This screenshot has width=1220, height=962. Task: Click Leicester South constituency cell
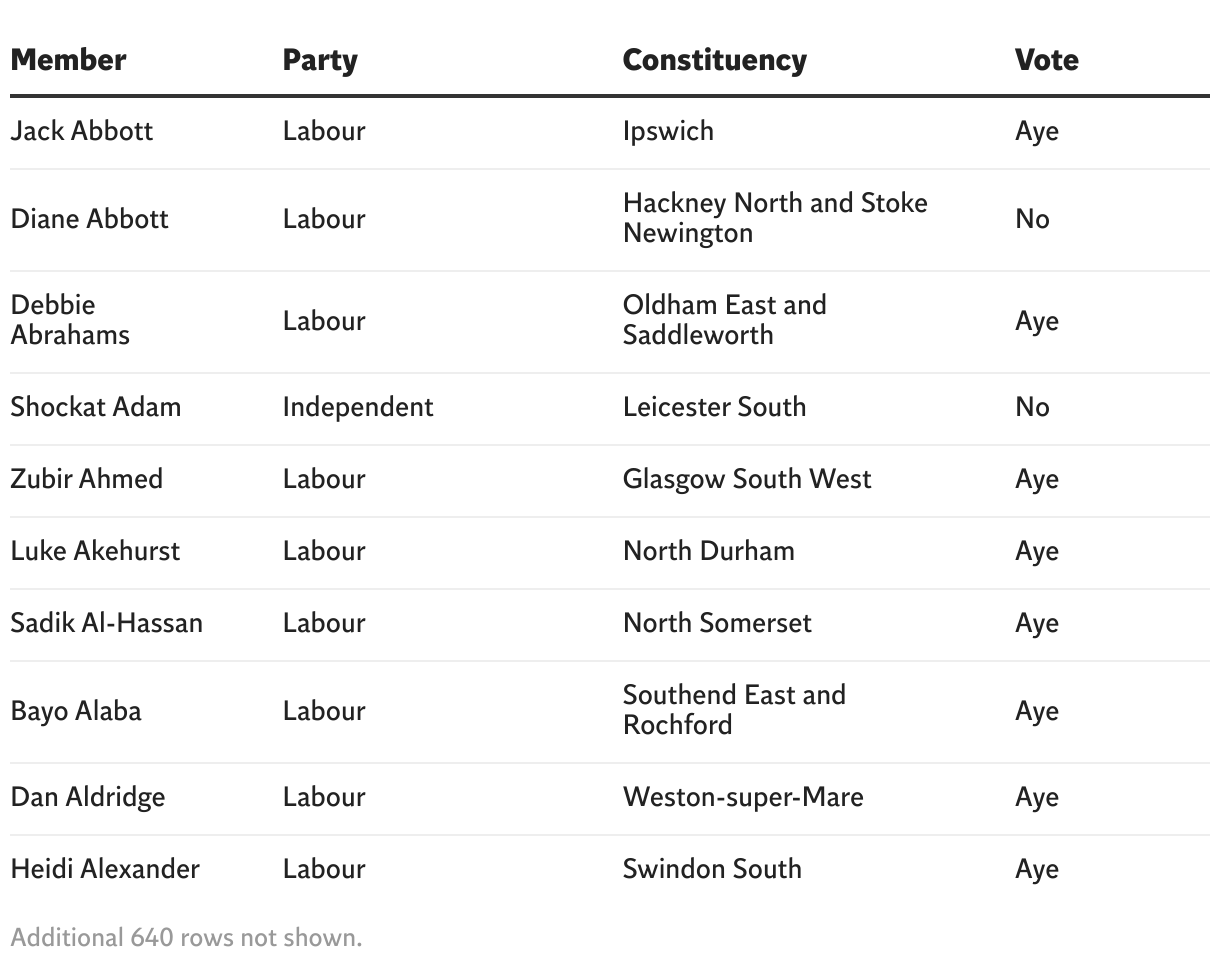pos(714,407)
